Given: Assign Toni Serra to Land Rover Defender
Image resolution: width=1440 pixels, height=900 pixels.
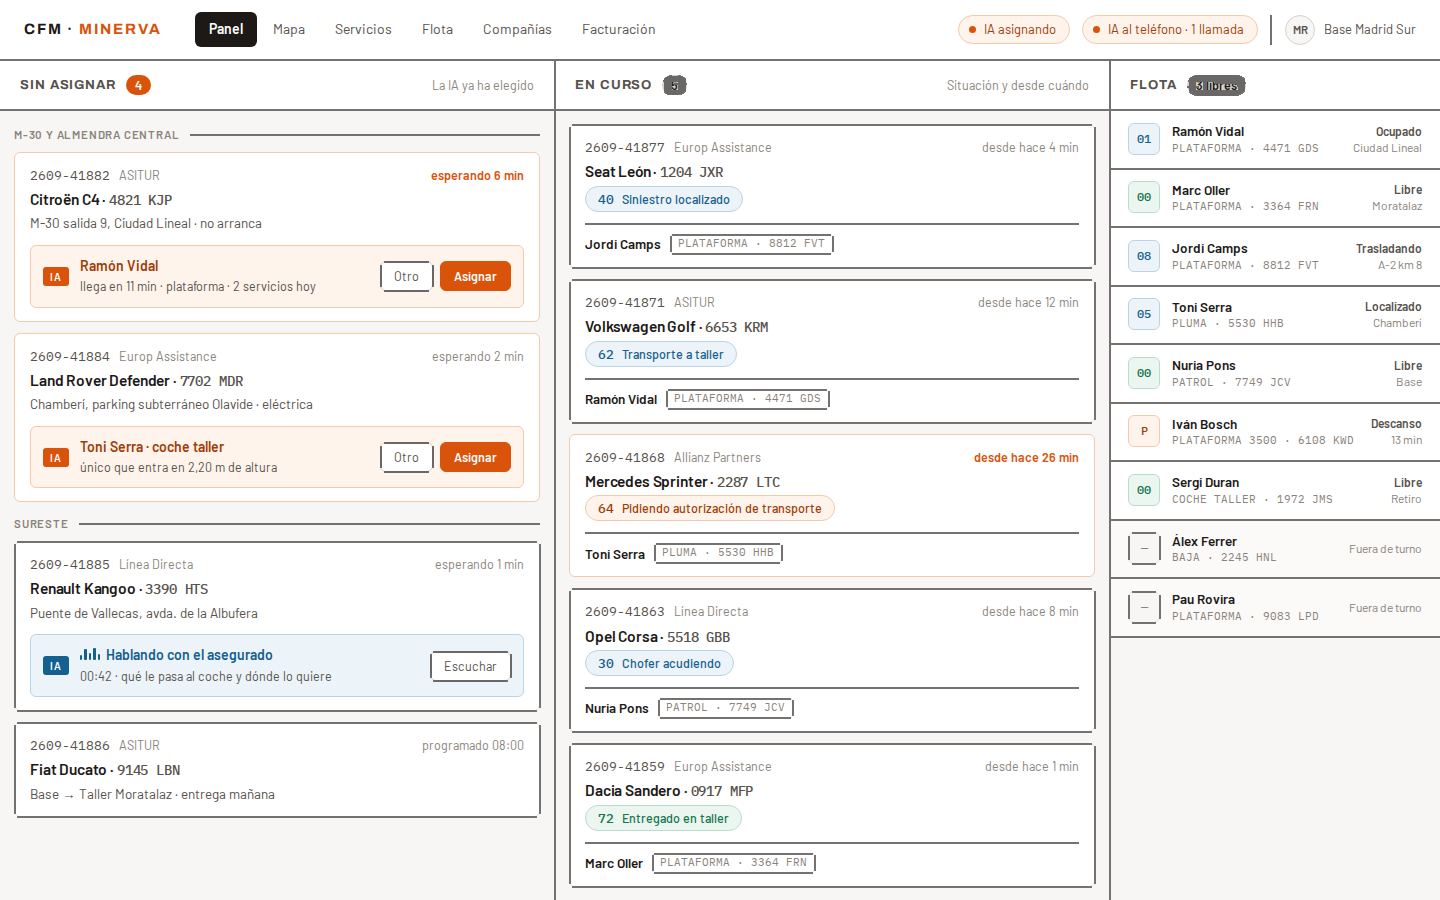Looking at the screenshot, I should click(x=475, y=457).
